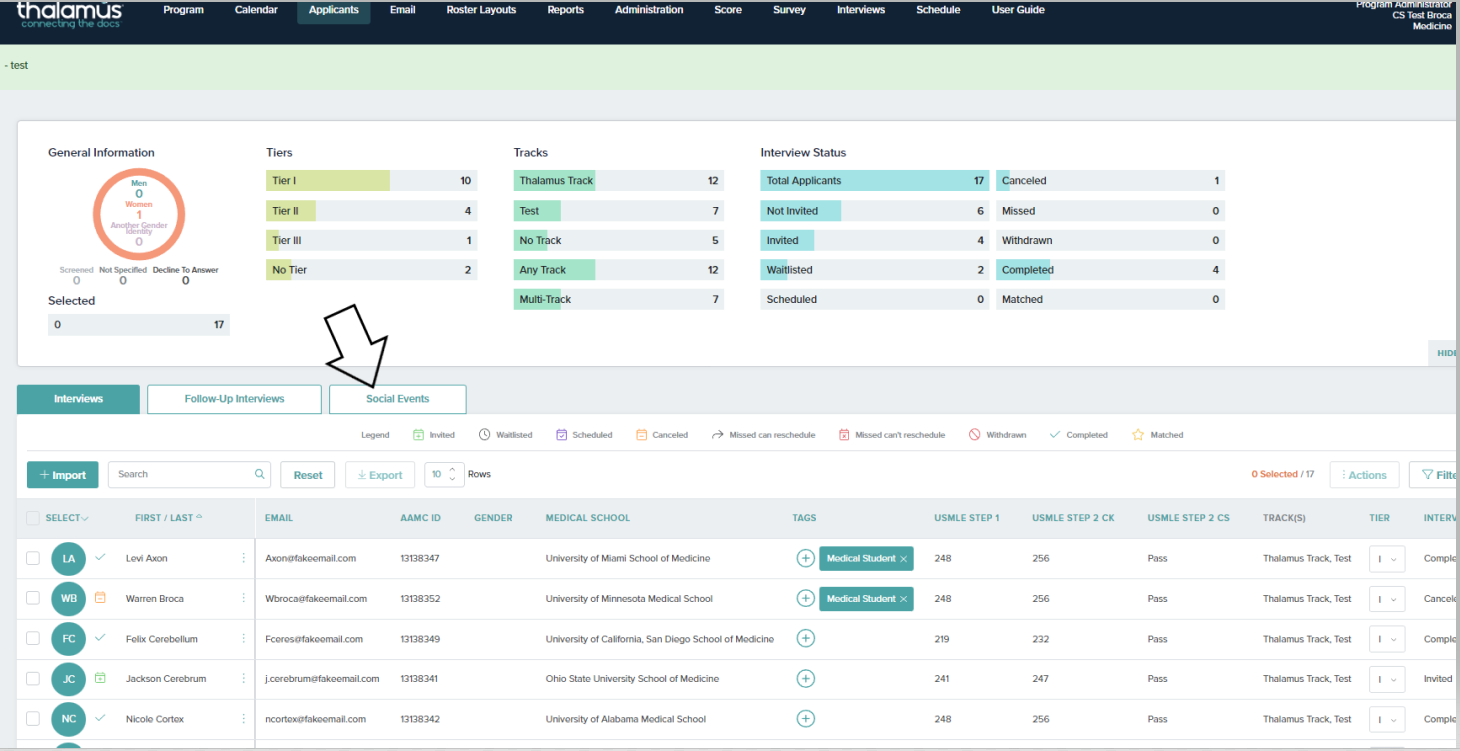Click the Missed can reschedule arrow icon
The image size is (1460, 751).
tap(718, 435)
